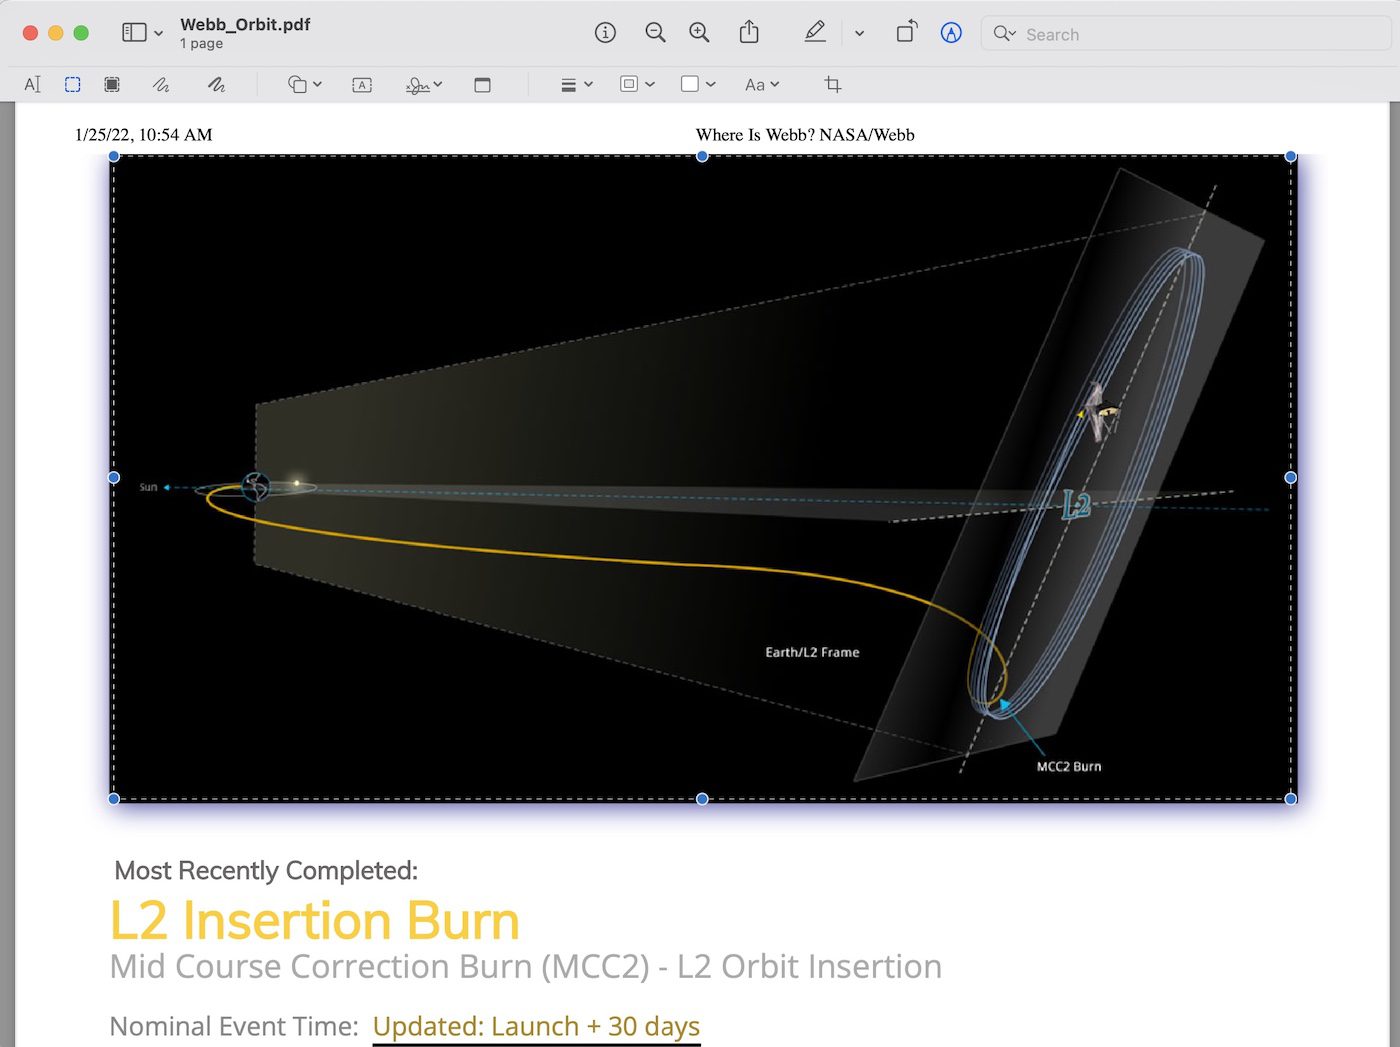The height and width of the screenshot is (1047, 1400).
Task: Select the Text Selection tool
Action: 32,85
